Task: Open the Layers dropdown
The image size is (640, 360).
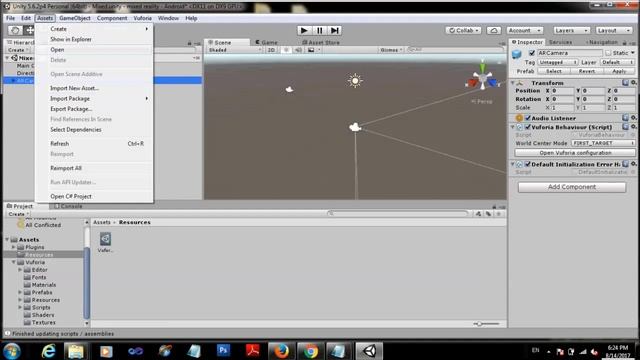Action: click(571, 30)
